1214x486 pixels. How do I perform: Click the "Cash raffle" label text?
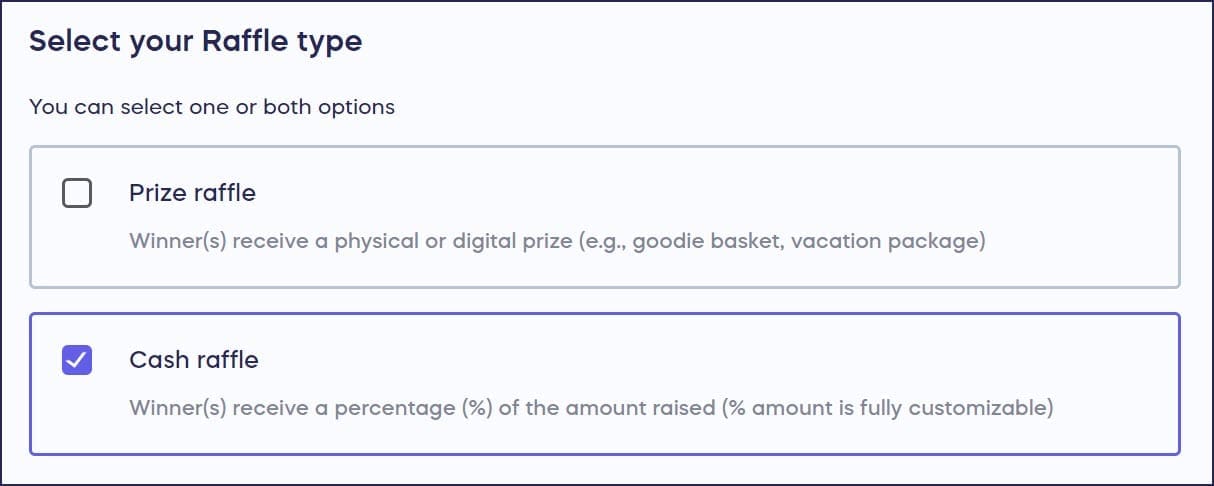[x=194, y=360]
